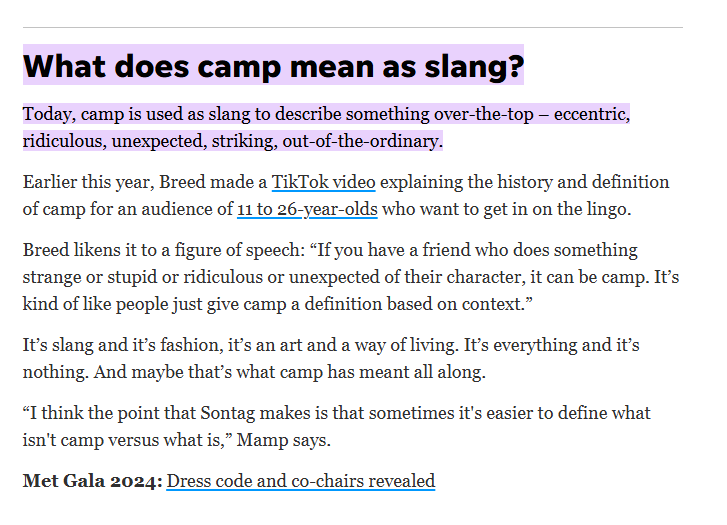Click paragraph starting "It's slang and it's fashion"
The image size is (727, 525).
pos(331,358)
